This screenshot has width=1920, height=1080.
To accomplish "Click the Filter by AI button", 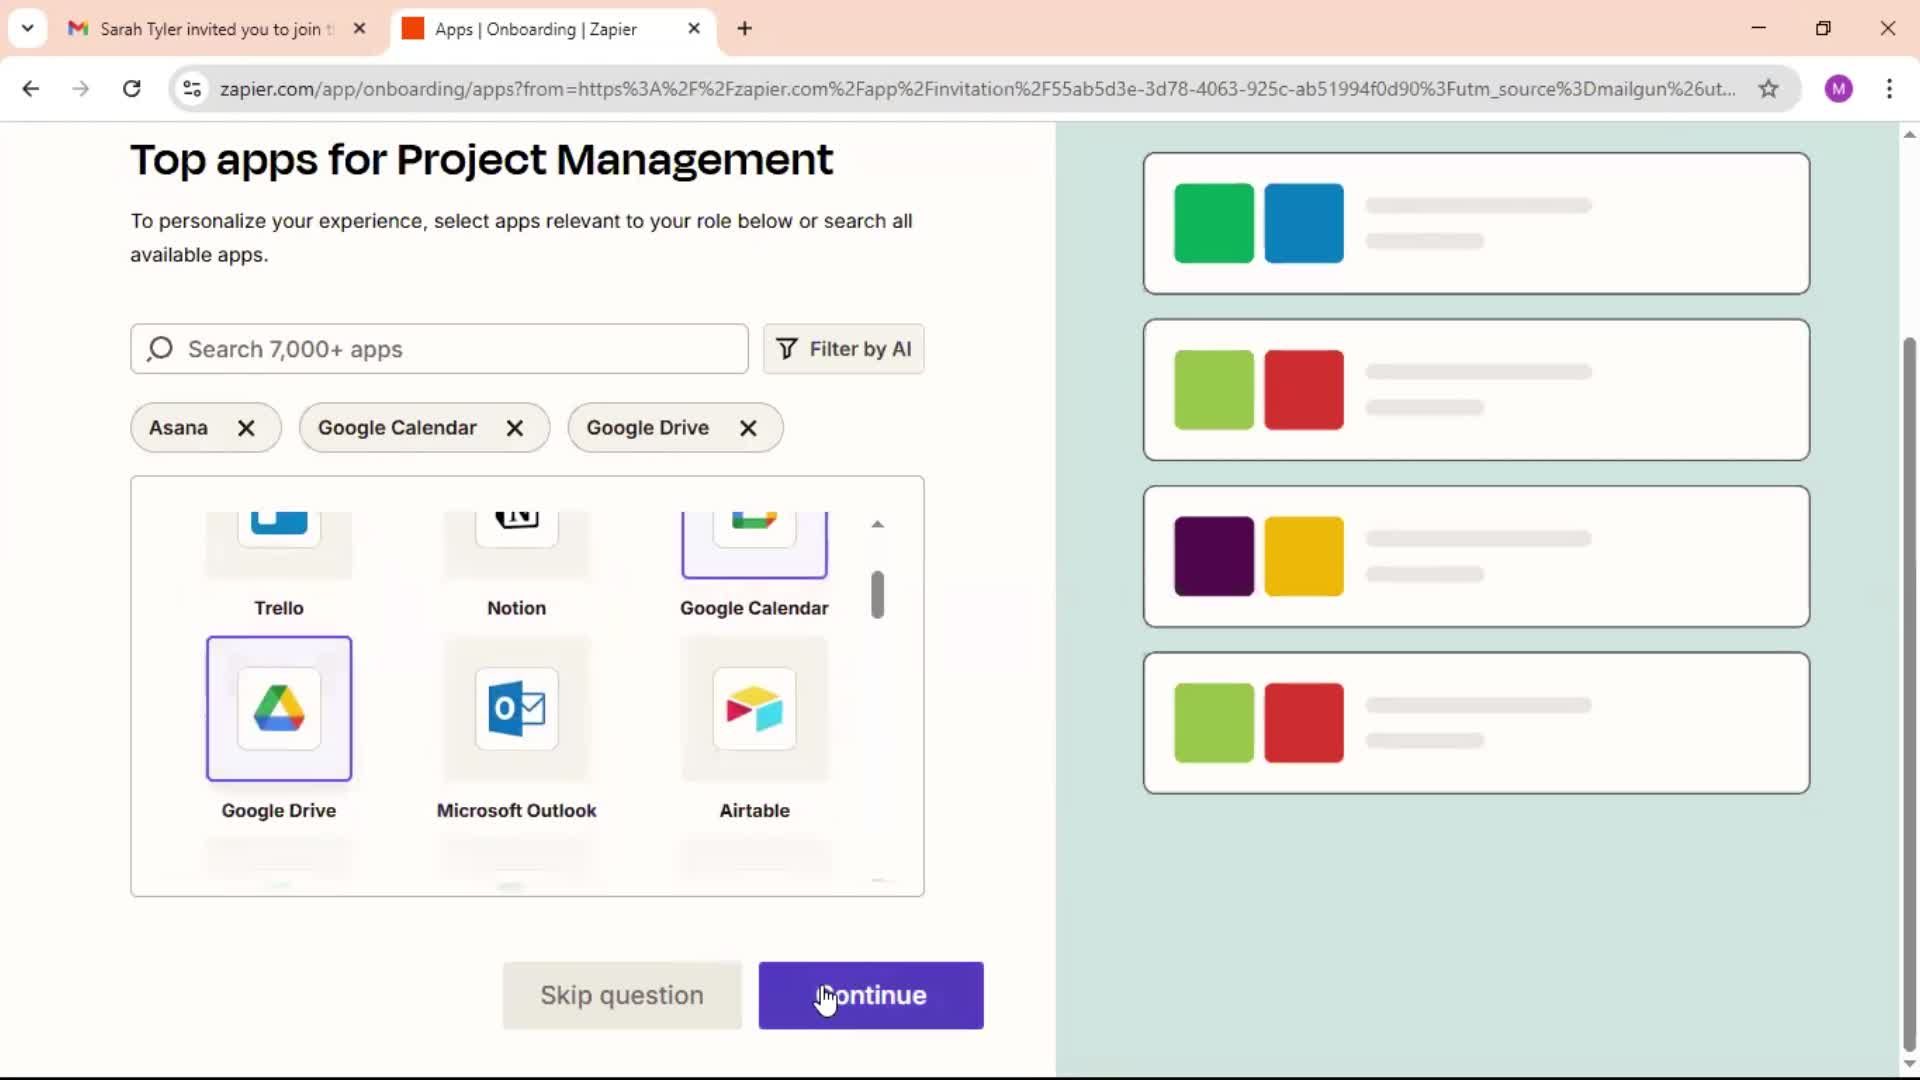I will tap(843, 349).
